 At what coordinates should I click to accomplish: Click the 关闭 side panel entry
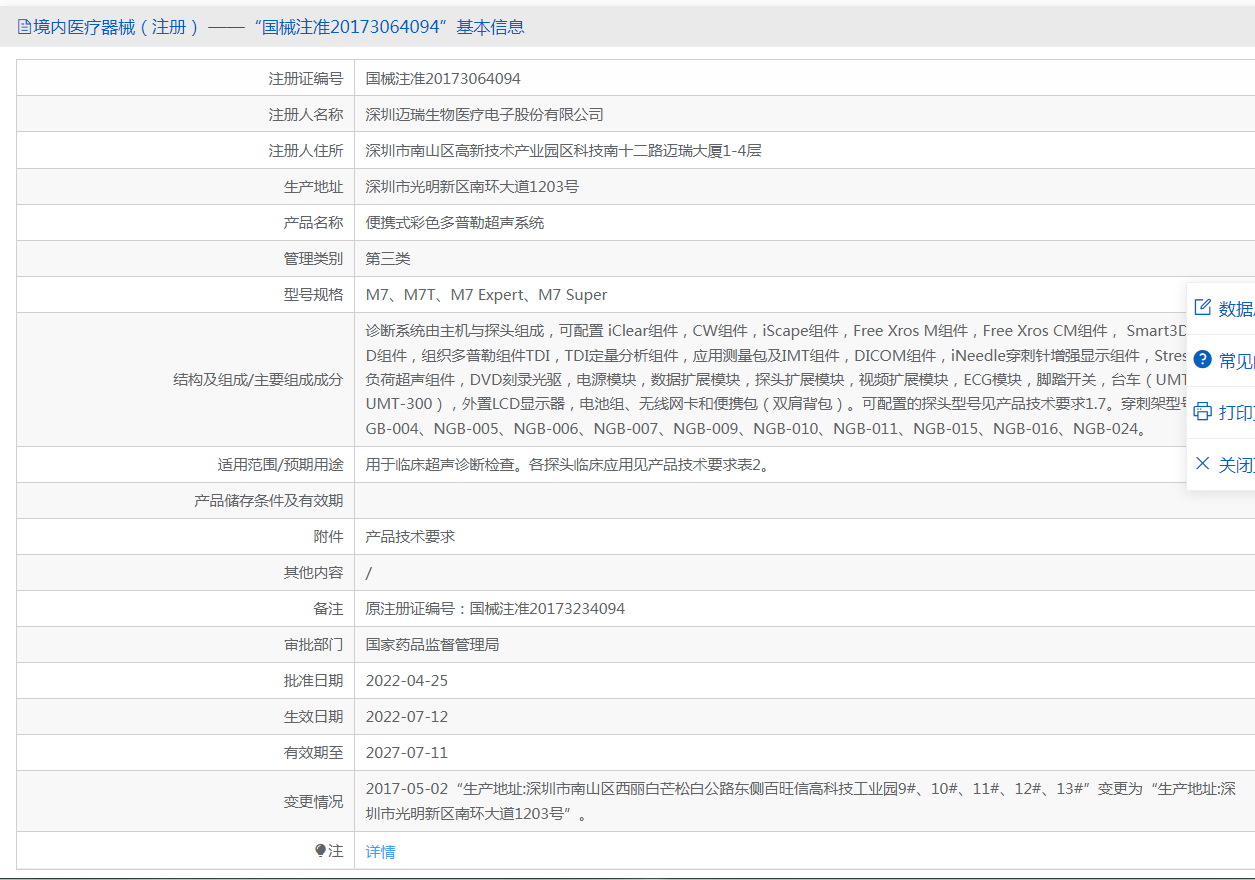click(x=1221, y=465)
